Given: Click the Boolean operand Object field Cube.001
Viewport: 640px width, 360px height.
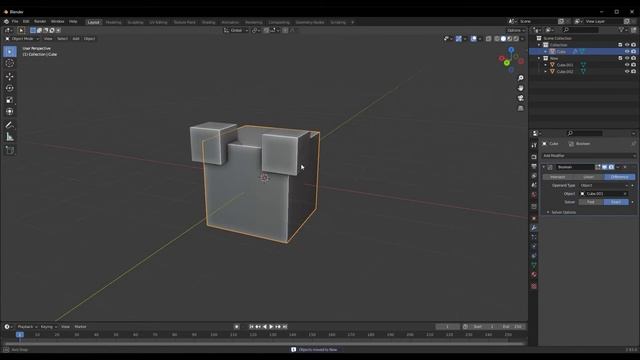Looking at the screenshot, I should coord(604,193).
